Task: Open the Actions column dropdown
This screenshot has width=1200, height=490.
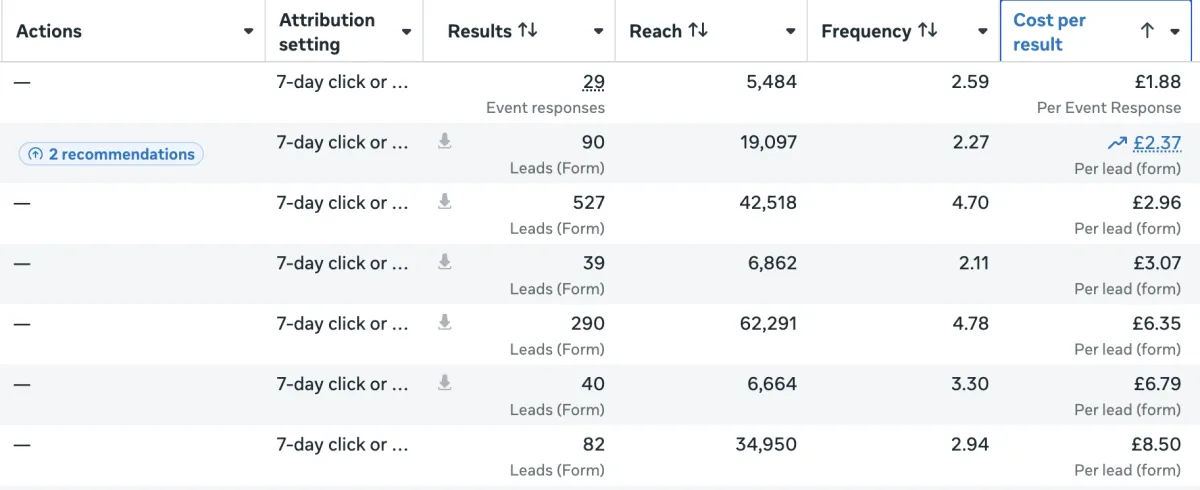Action: (x=248, y=31)
